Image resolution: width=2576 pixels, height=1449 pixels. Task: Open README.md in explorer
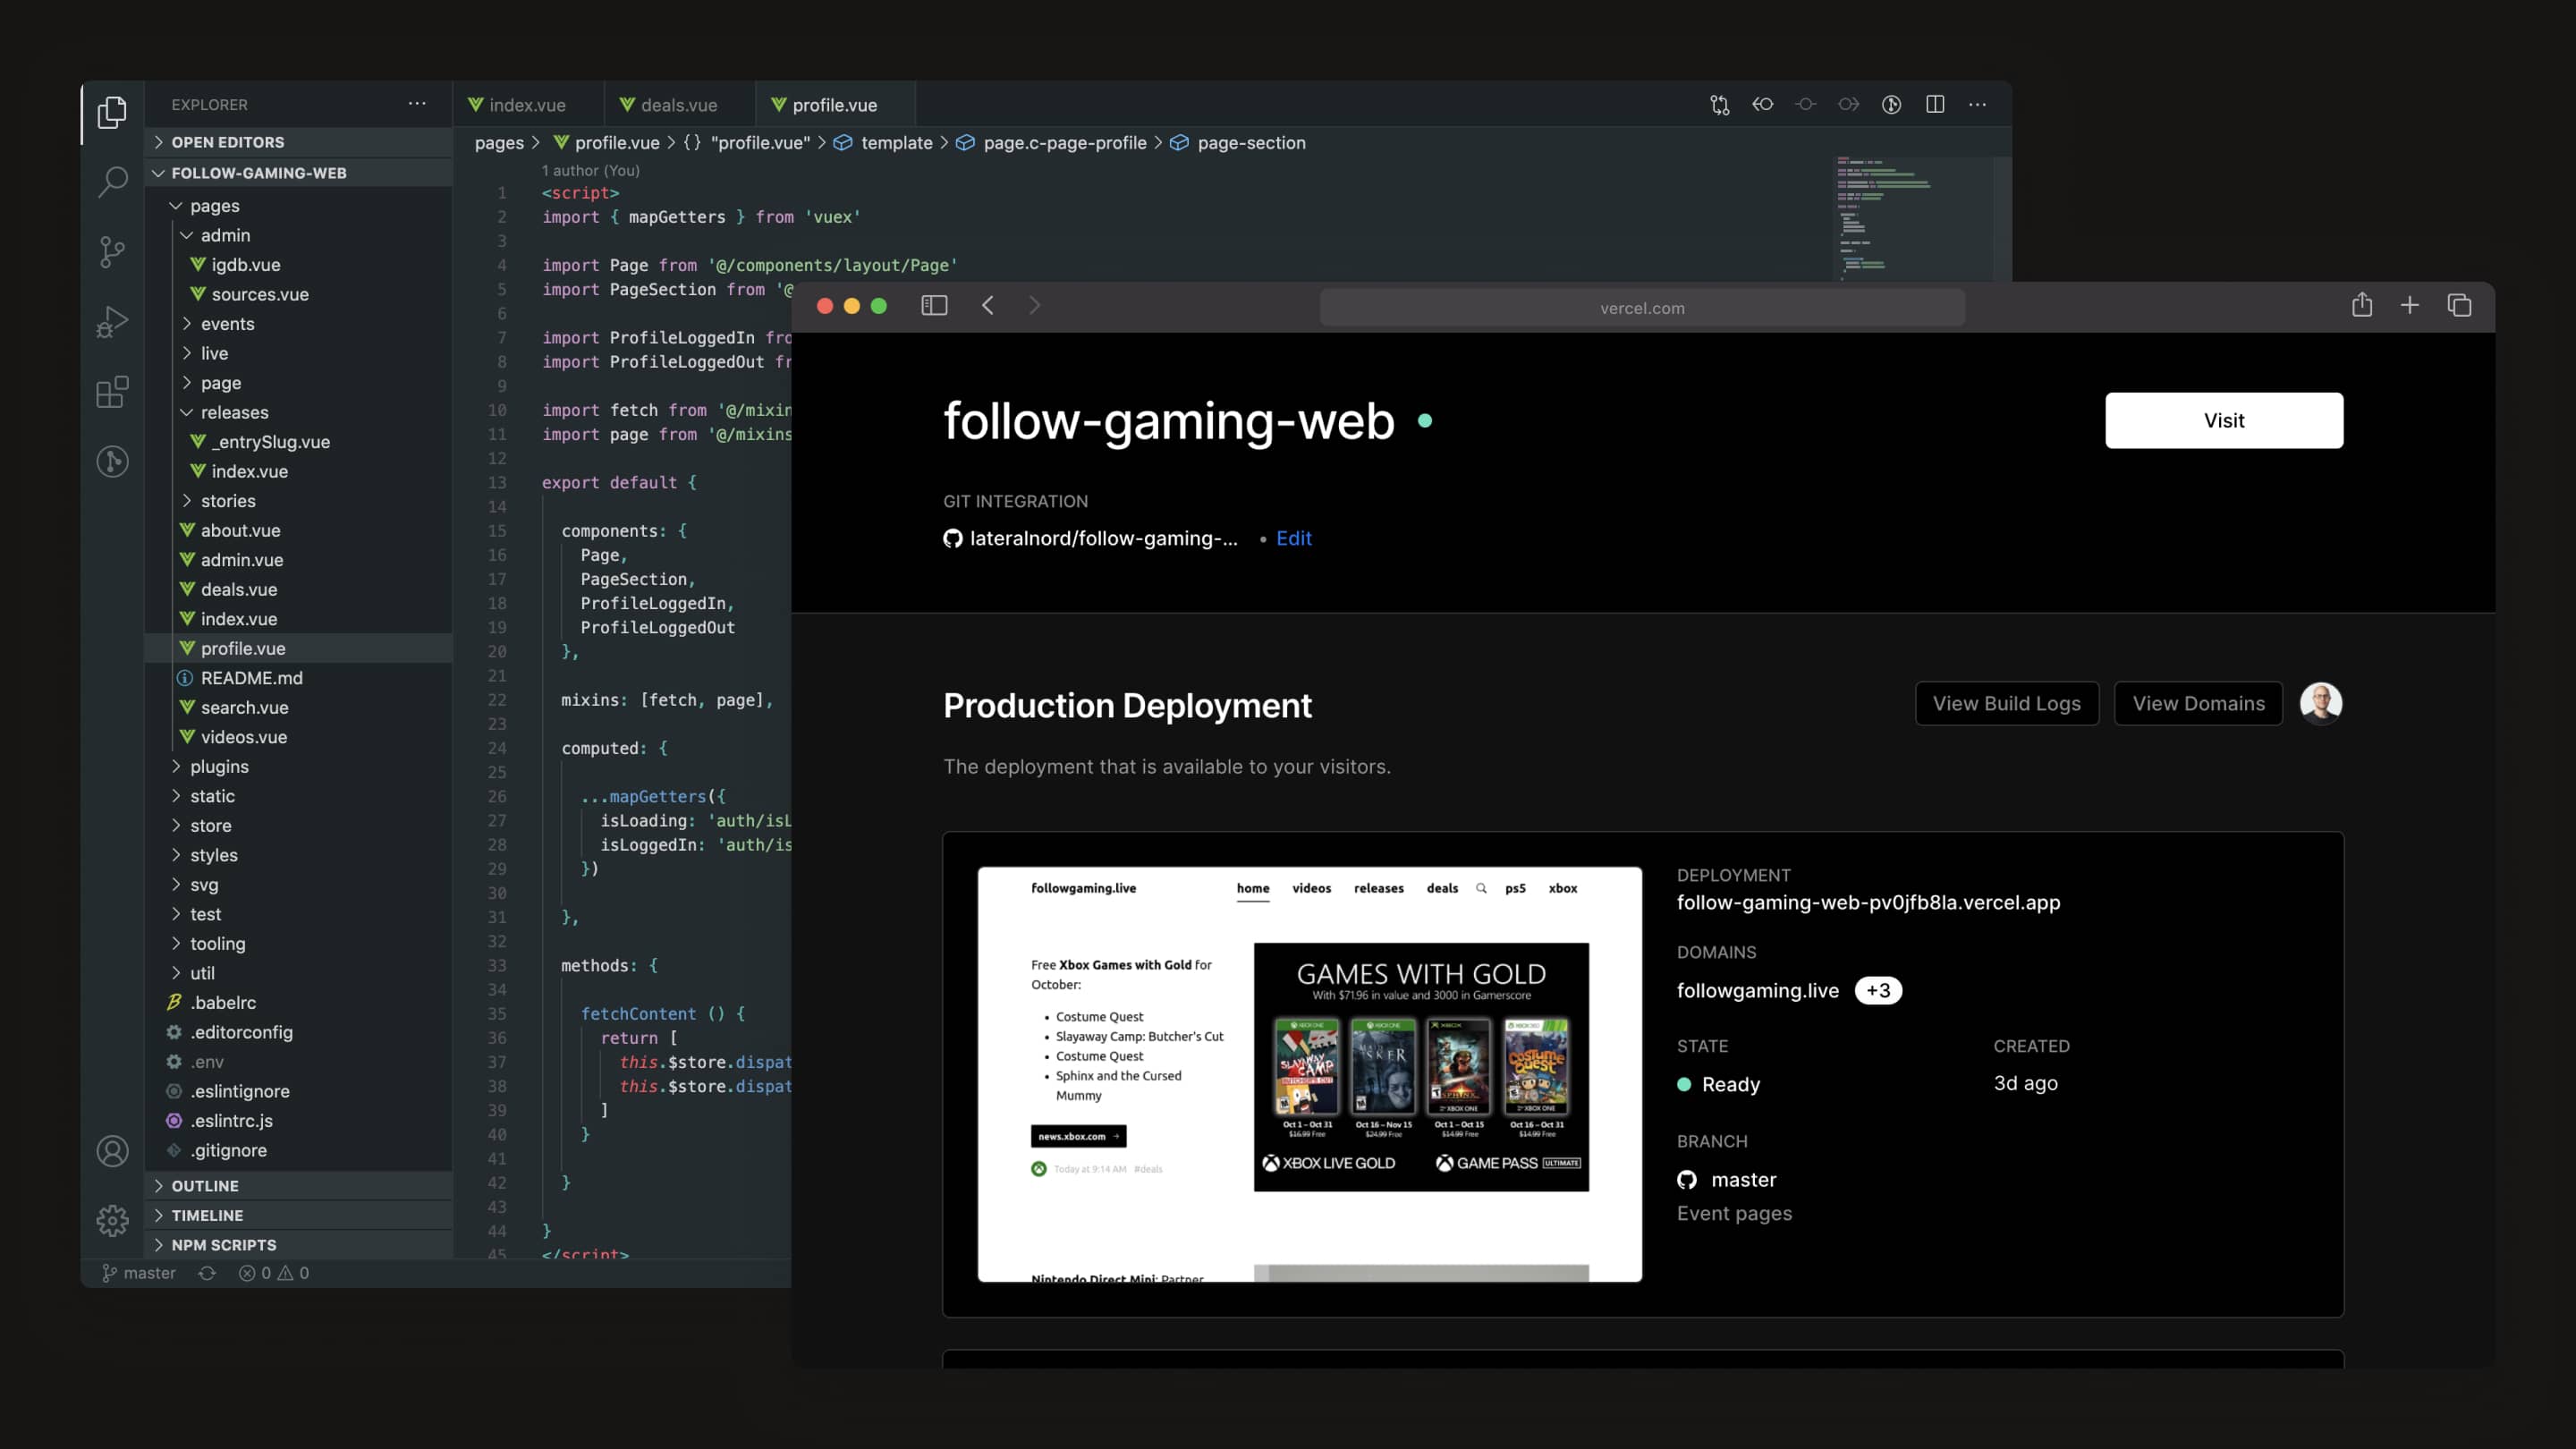tap(300, 677)
